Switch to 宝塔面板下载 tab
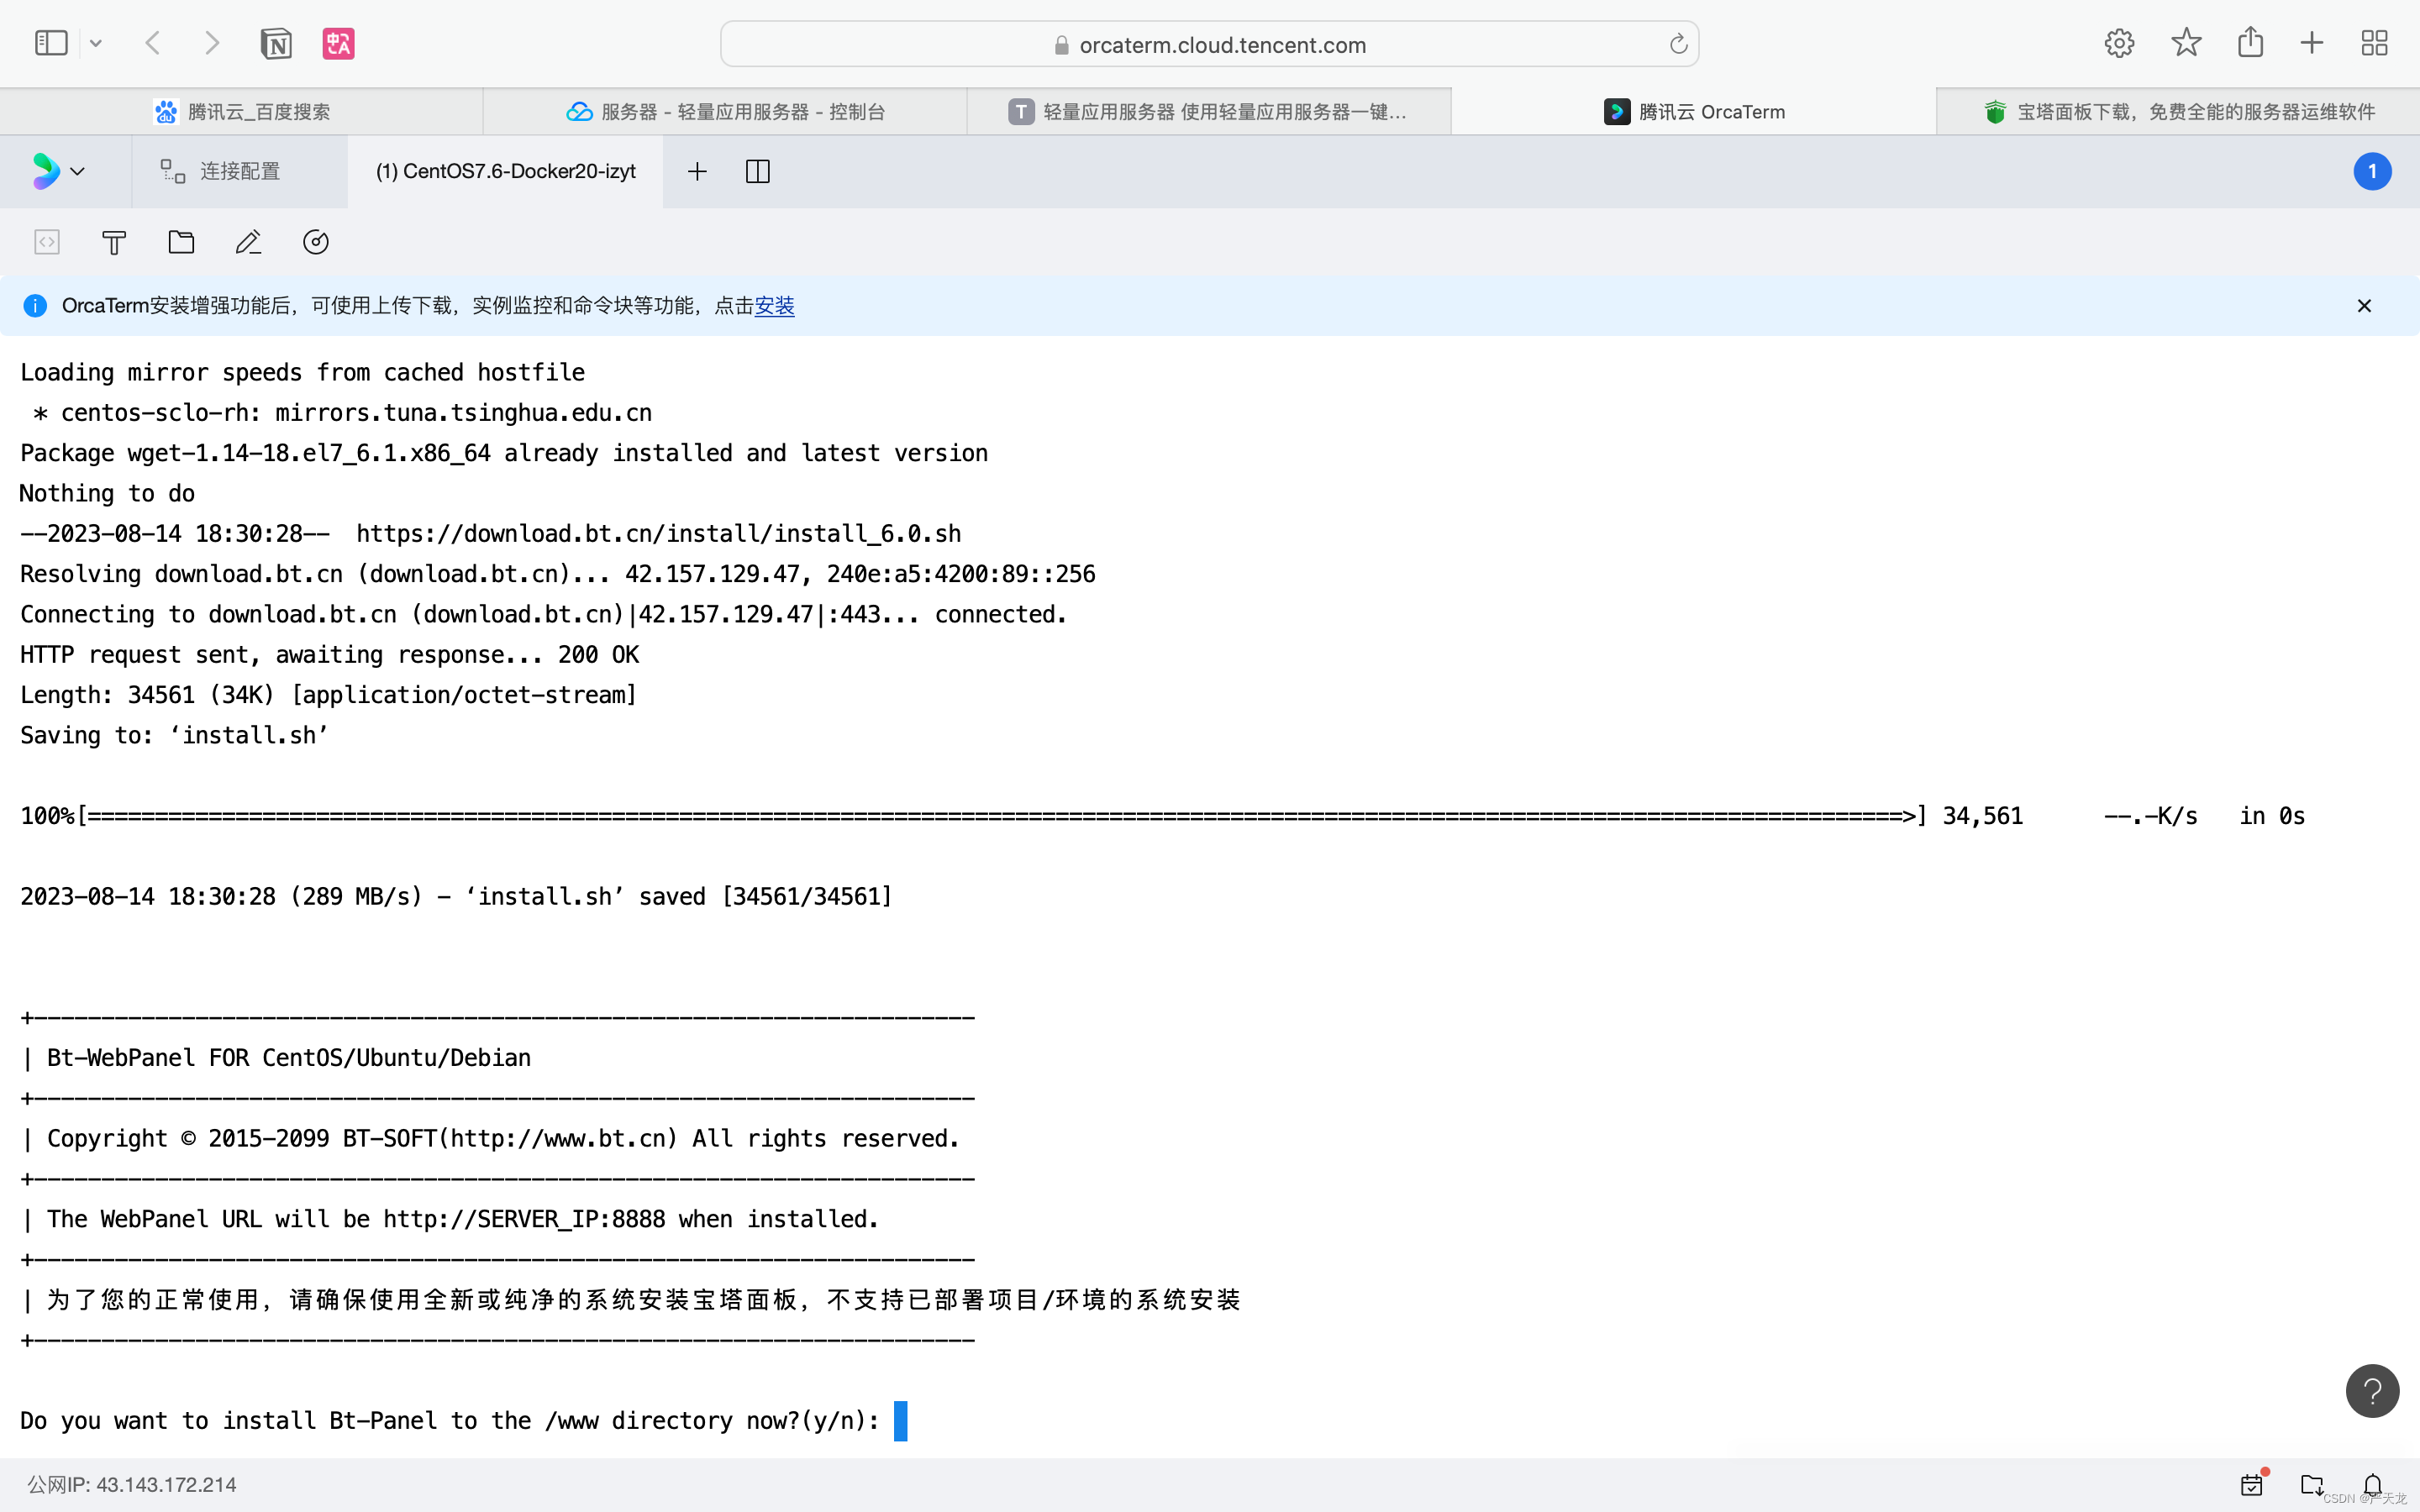Image resolution: width=2420 pixels, height=1512 pixels. (2178, 111)
